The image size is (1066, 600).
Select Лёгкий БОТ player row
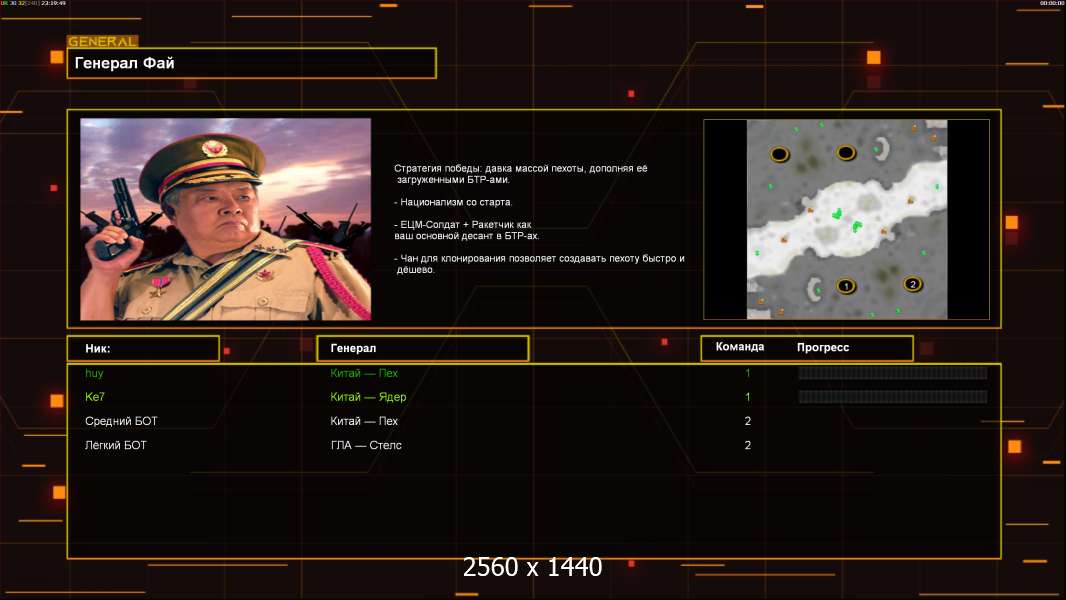click(116, 445)
